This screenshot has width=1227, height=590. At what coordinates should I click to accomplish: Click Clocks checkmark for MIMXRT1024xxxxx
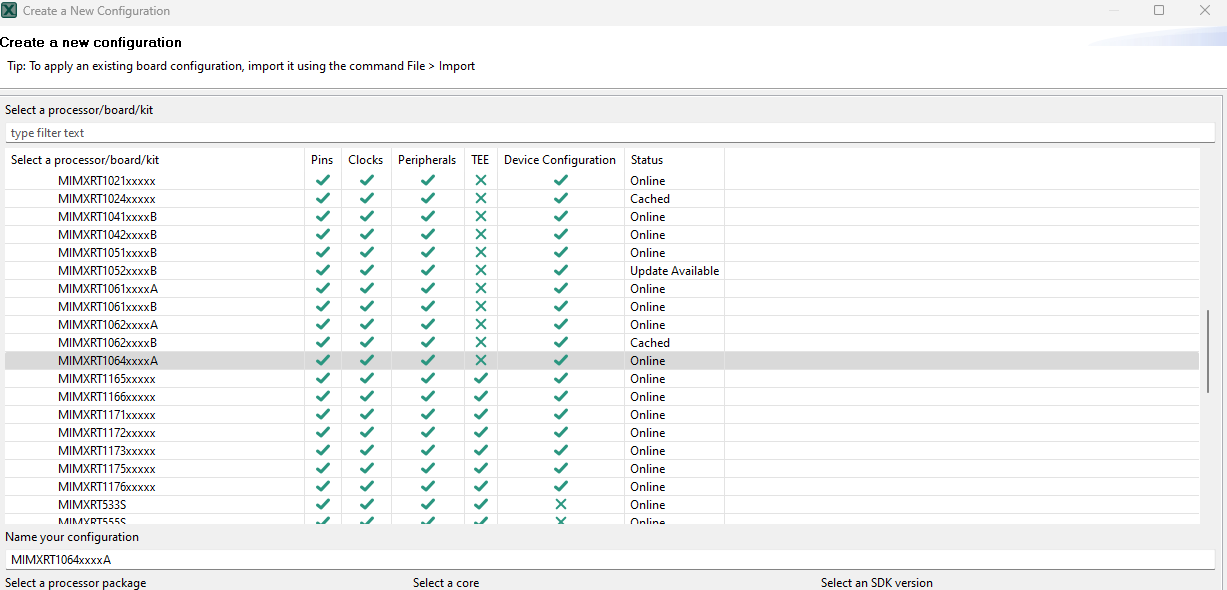366,199
